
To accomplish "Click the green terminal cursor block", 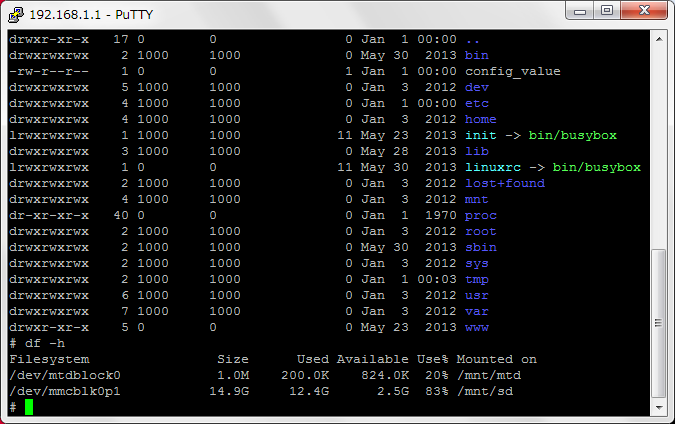I will click(x=29, y=407).
